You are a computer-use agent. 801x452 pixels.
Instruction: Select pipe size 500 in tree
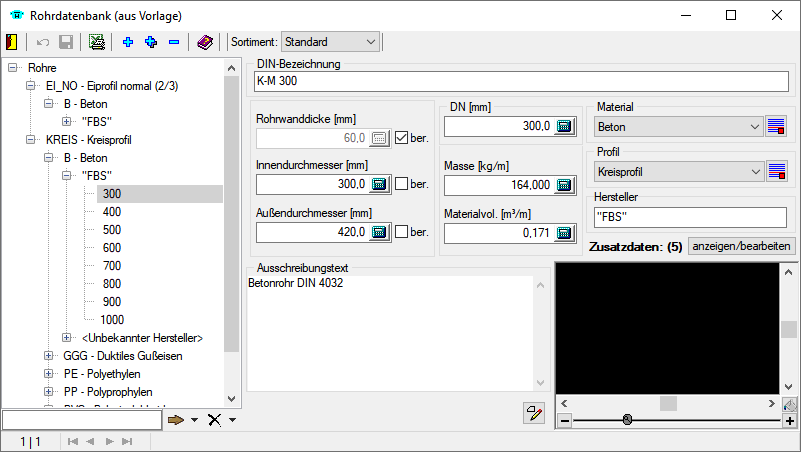tap(111, 230)
